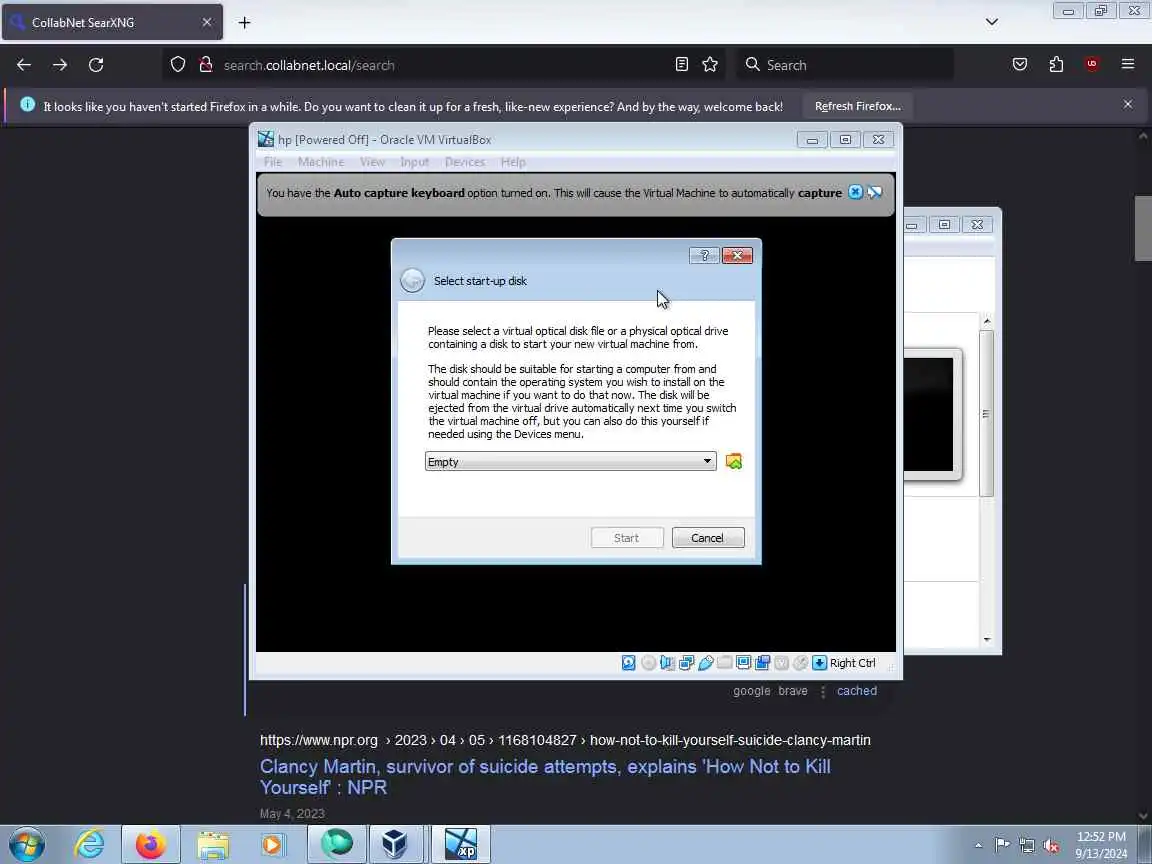Viewport: 1152px width, 864px height.
Task: Close the Firefox refresh notification bar
Action: (1128, 104)
